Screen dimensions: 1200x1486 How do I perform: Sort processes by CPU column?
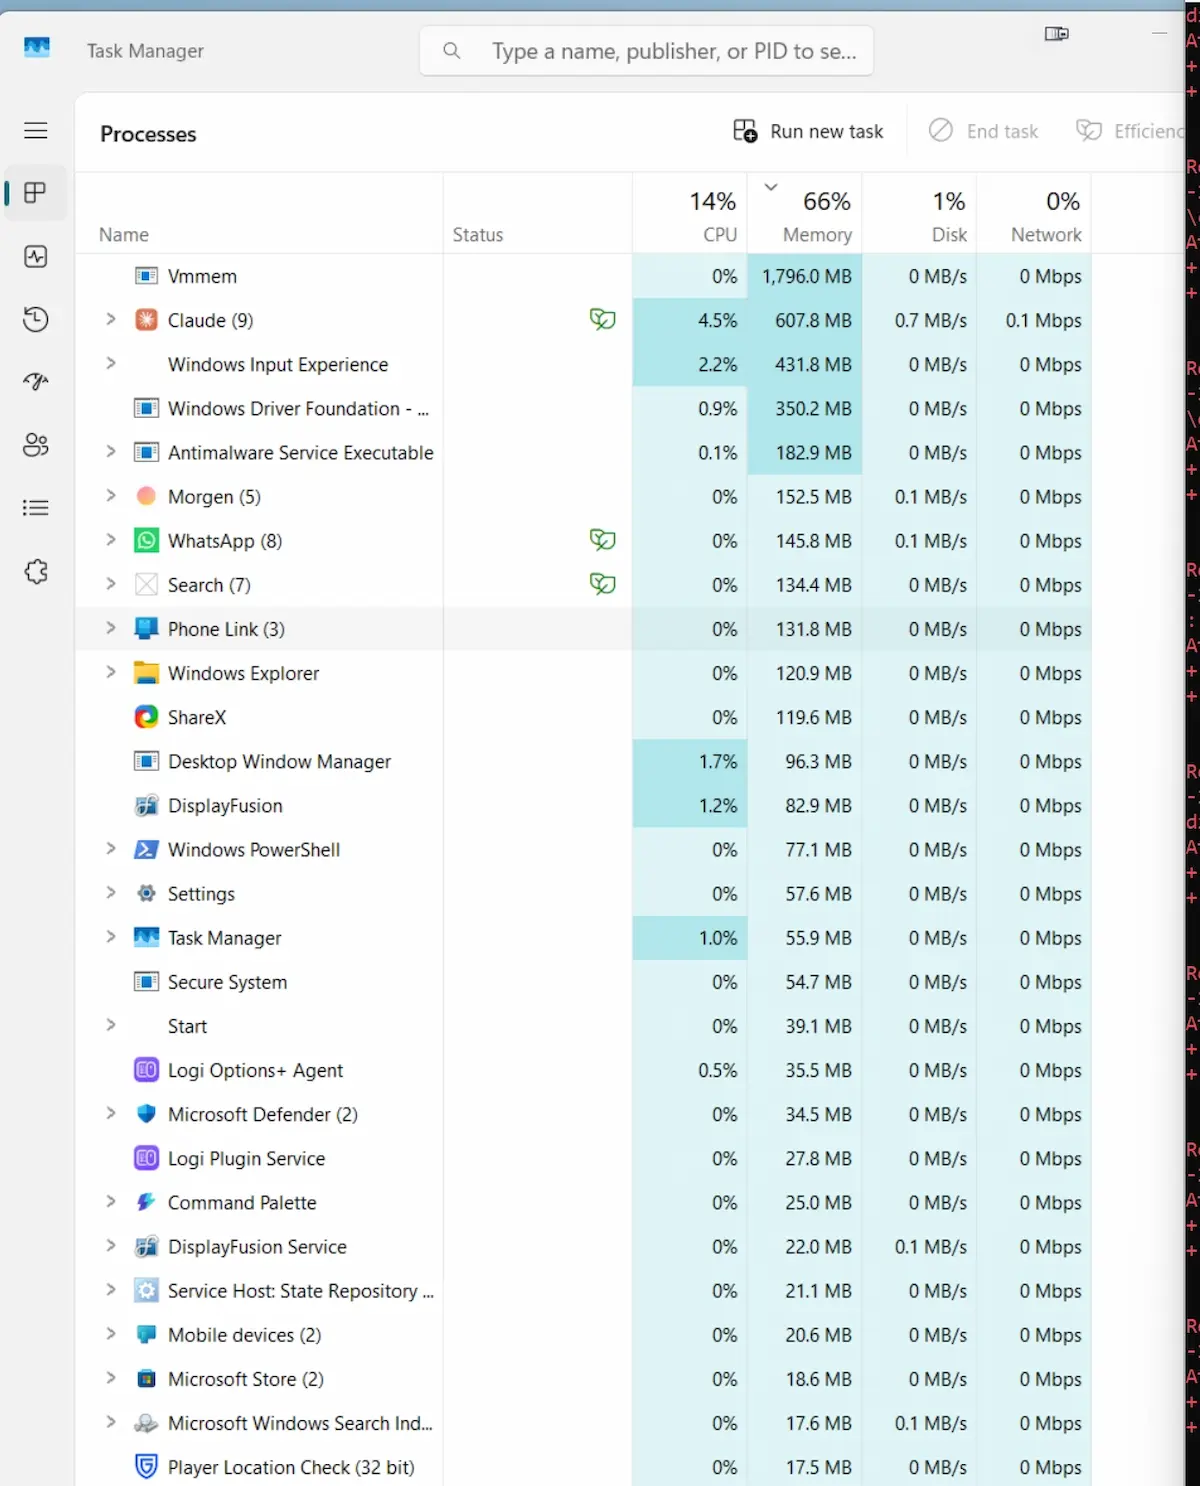pos(690,214)
